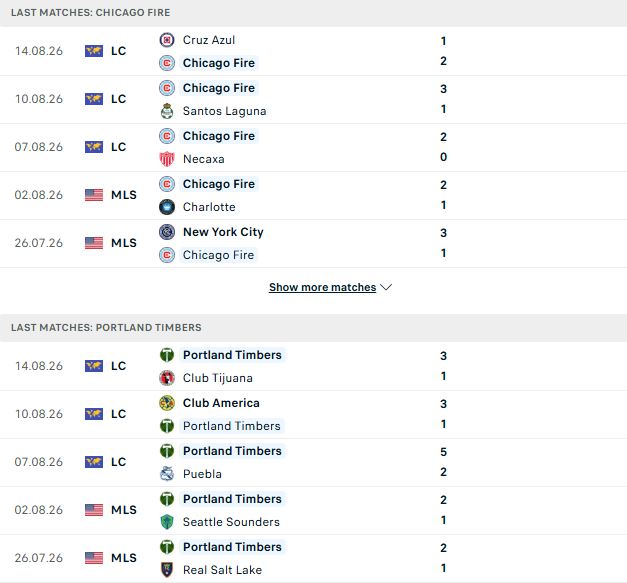Click Portland Timbers score 5 against Puebla
The height and width of the screenshot is (583, 627).
click(443, 452)
